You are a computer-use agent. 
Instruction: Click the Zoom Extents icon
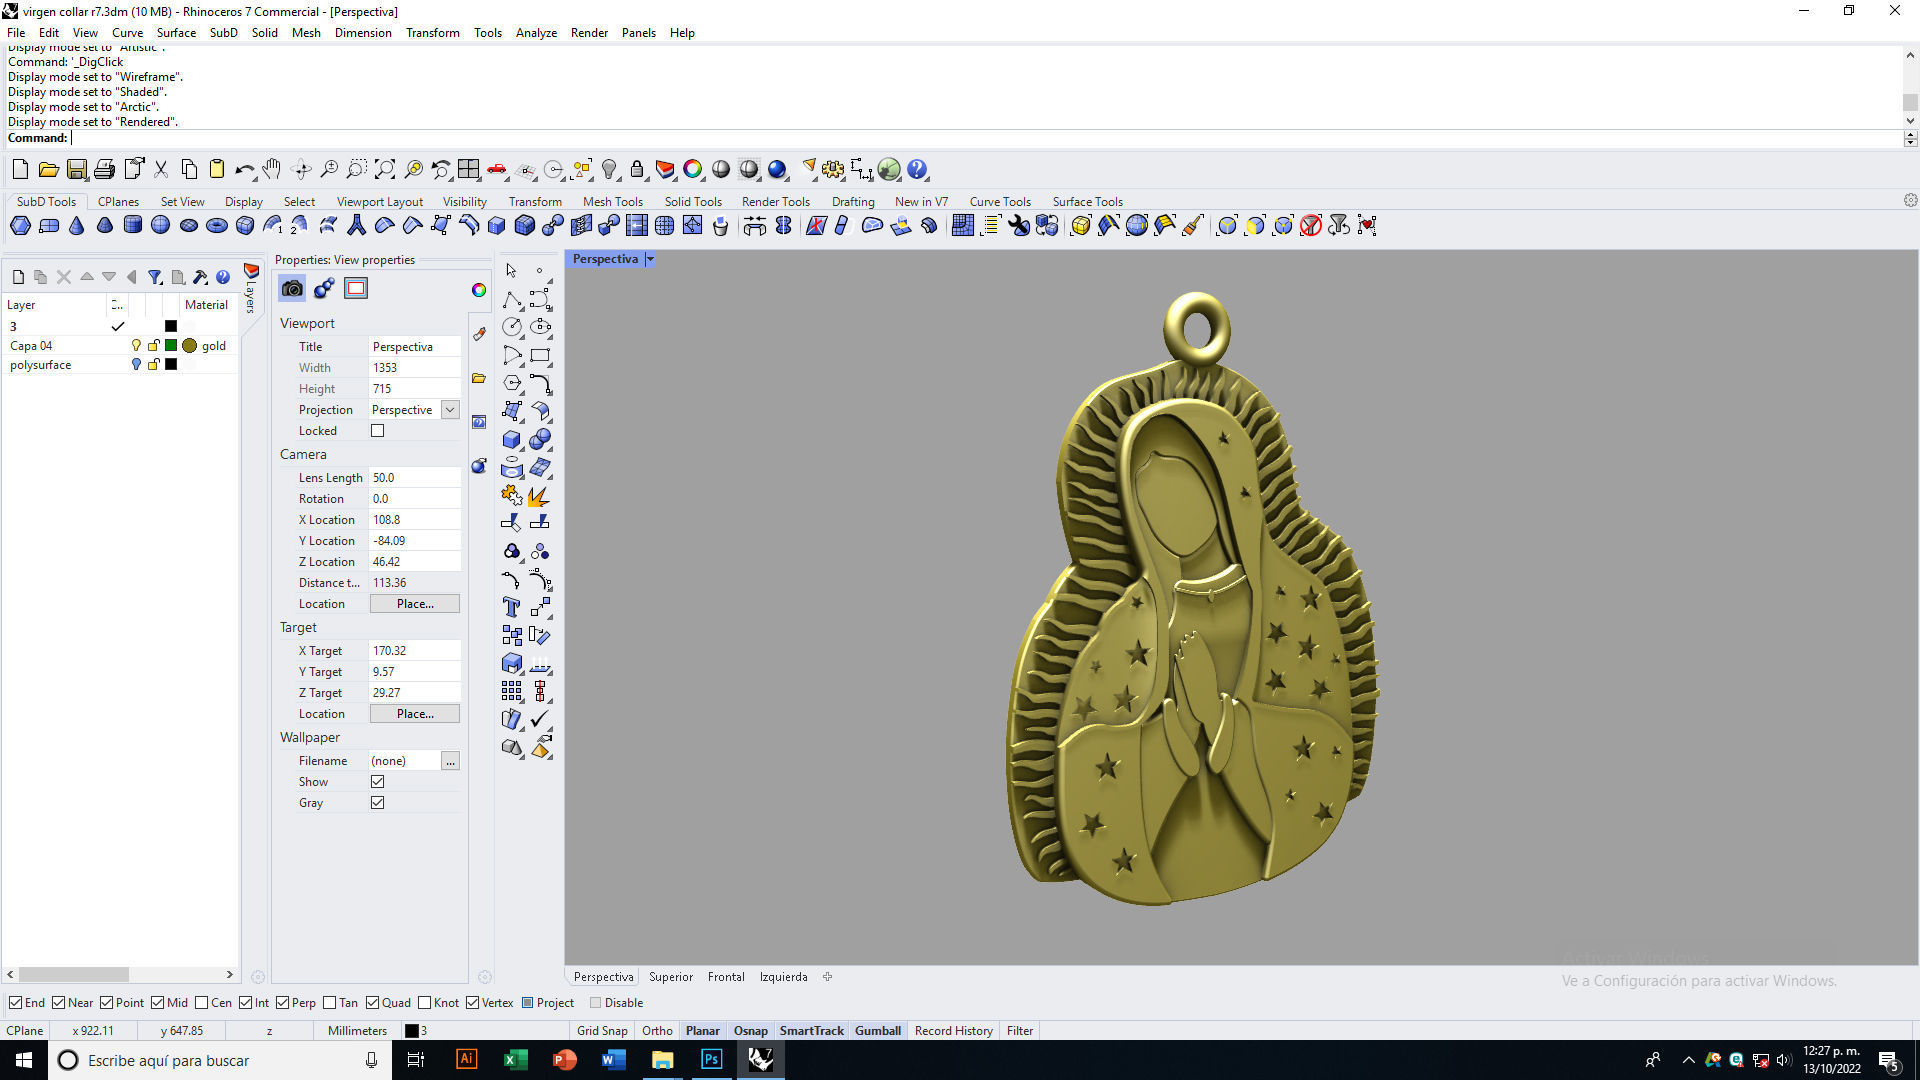(385, 170)
